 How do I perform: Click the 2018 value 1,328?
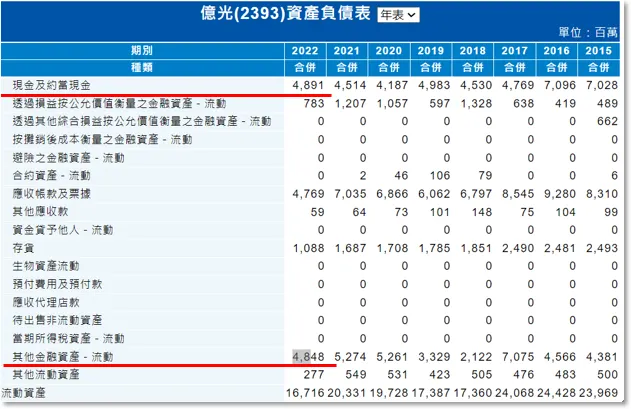pos(476,103)
